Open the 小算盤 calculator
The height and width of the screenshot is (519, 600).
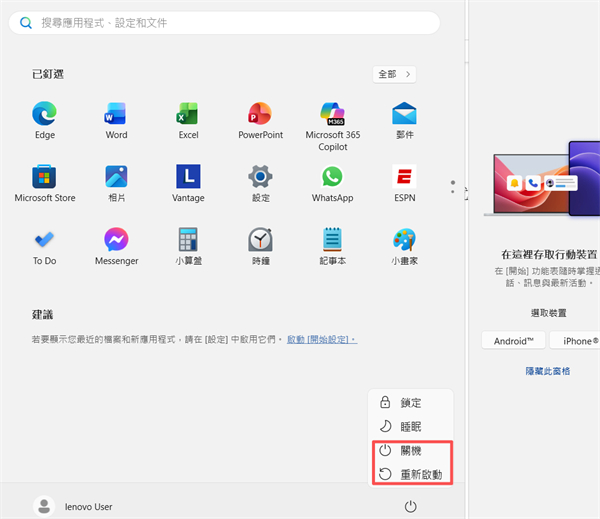coord(188,247)
